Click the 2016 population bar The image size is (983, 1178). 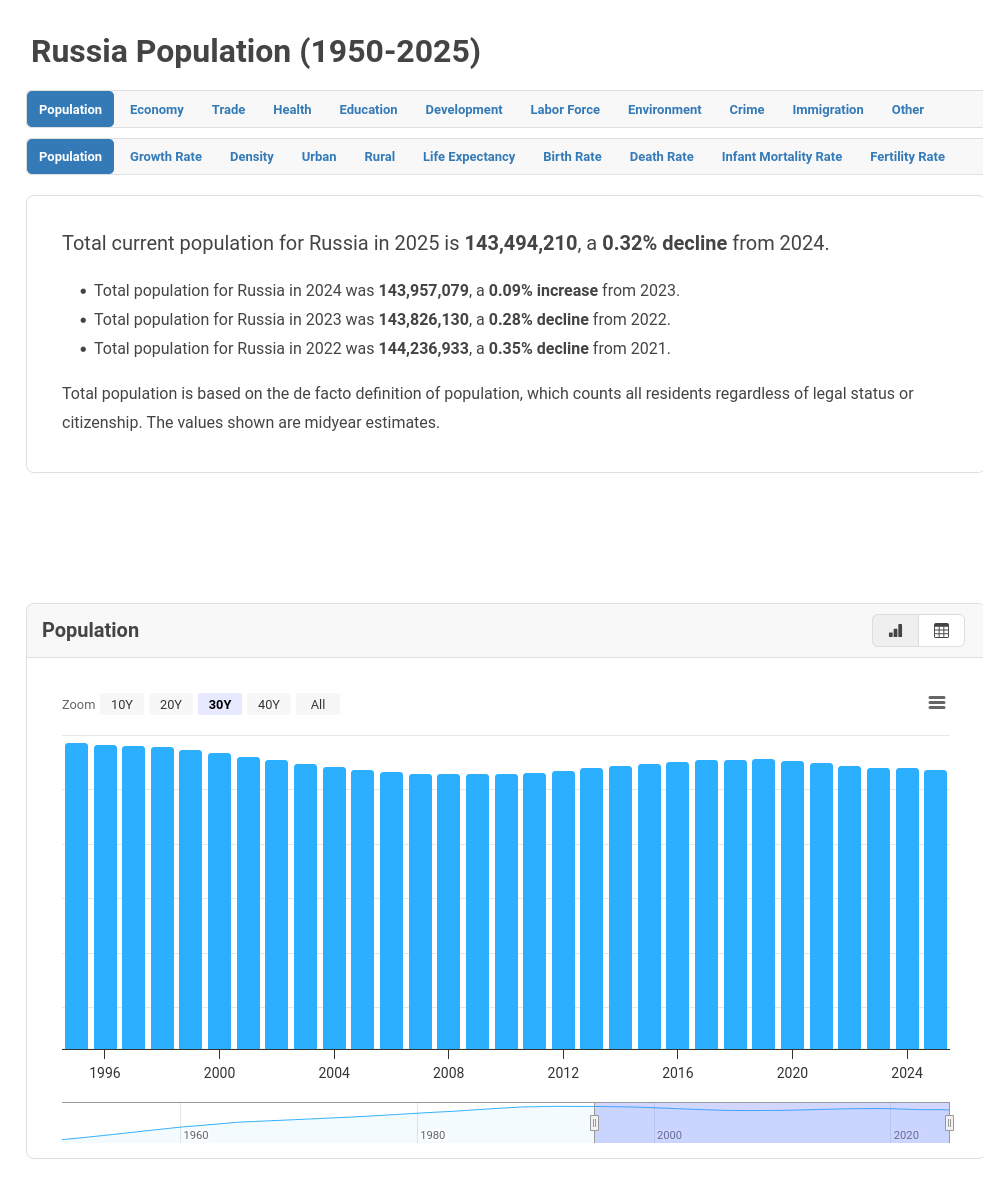677,905
